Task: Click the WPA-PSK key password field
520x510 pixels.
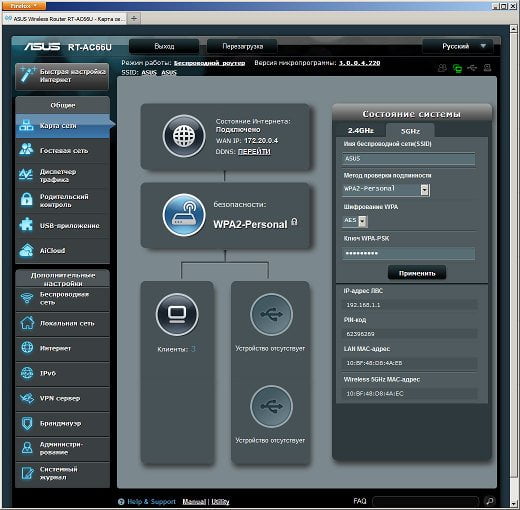Action: [409, 253]
